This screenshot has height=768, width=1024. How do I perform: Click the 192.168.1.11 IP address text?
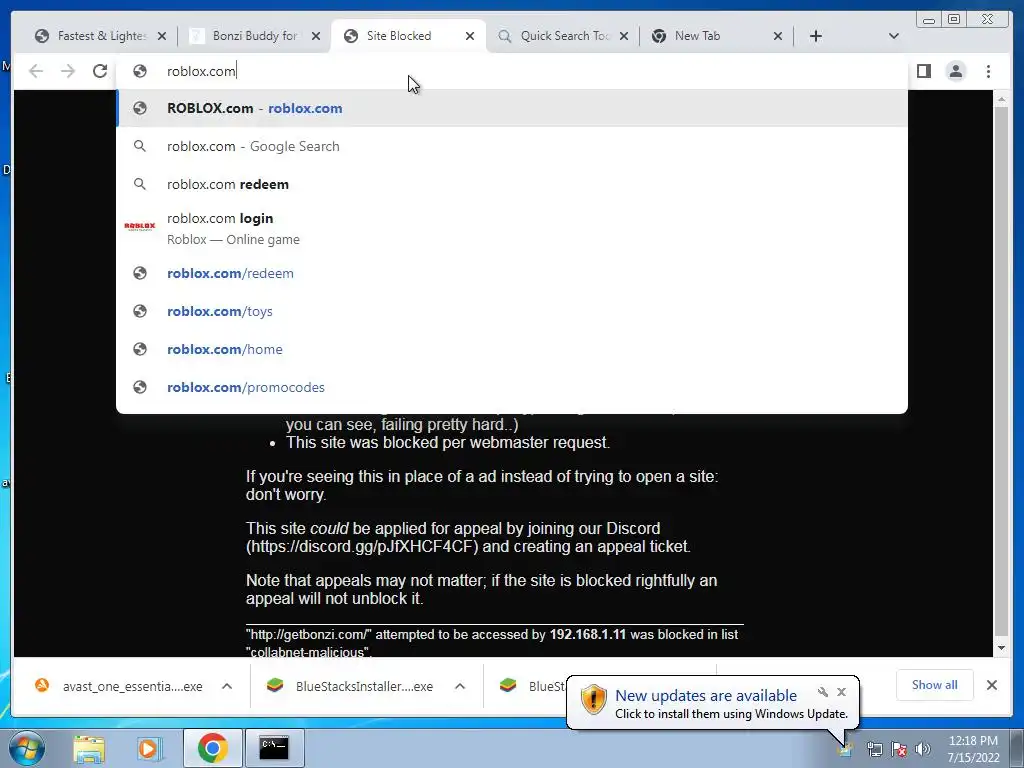coord(588,634)
